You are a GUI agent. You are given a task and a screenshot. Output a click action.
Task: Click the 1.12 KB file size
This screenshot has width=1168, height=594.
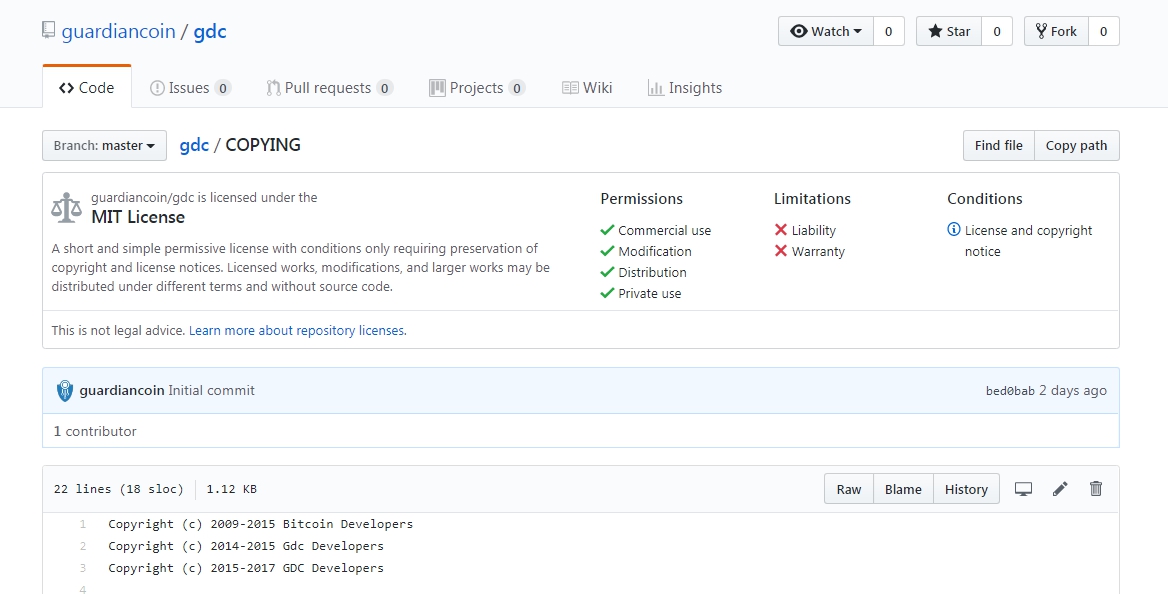[x=232, y=489]
